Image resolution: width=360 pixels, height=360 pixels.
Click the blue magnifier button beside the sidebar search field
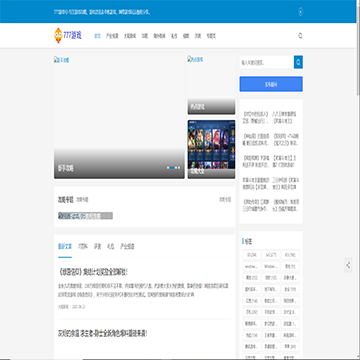[x=298, y=62]
